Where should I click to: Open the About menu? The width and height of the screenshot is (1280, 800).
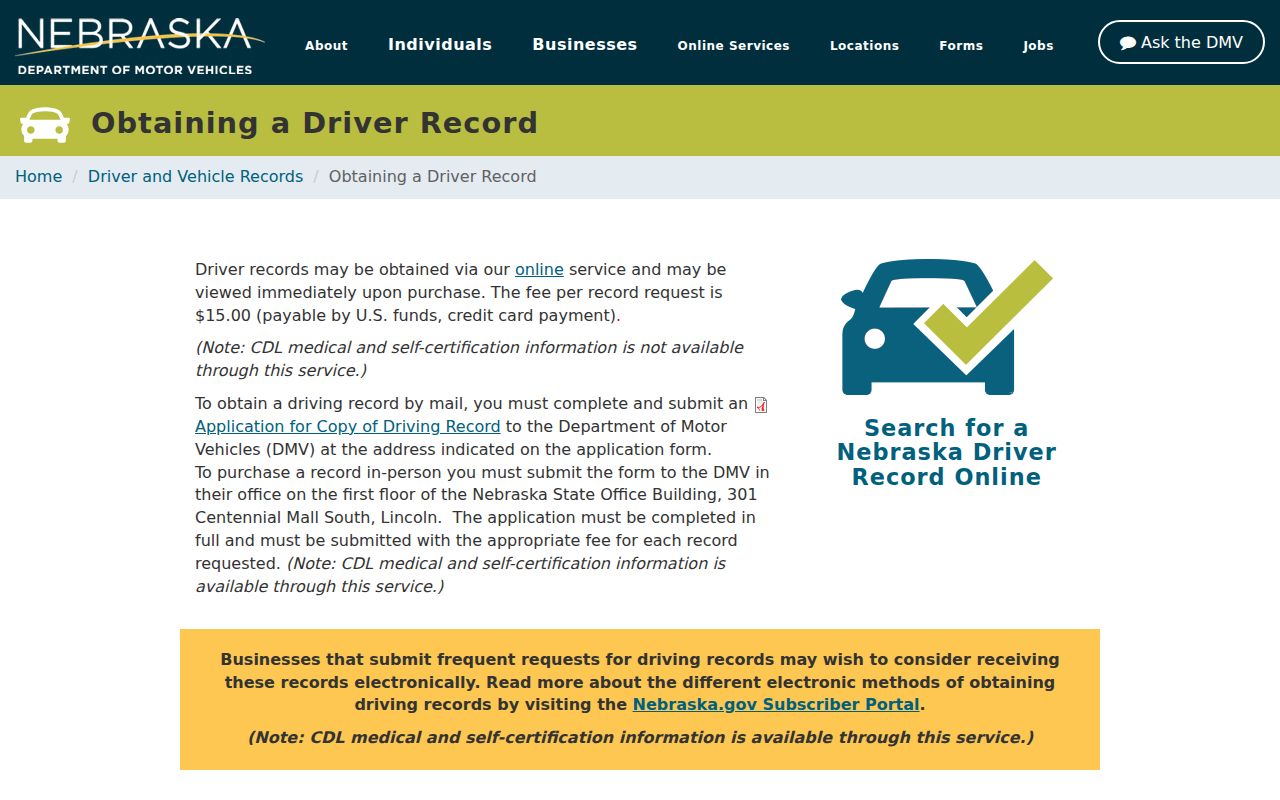(326, 45)
